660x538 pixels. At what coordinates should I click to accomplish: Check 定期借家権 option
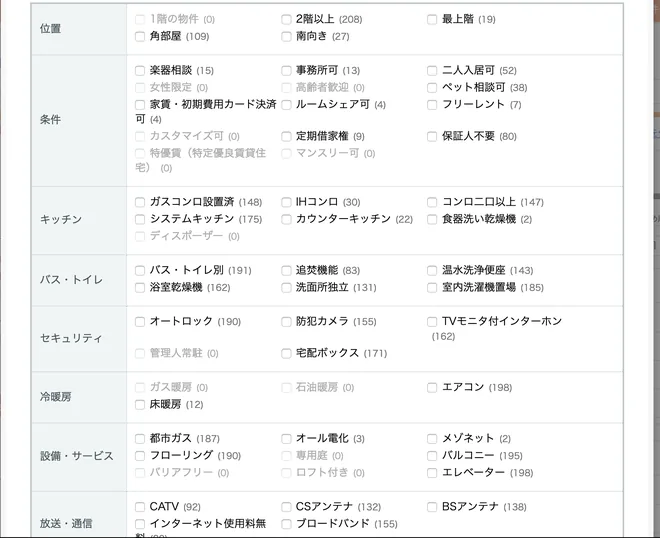coord(286,136)
